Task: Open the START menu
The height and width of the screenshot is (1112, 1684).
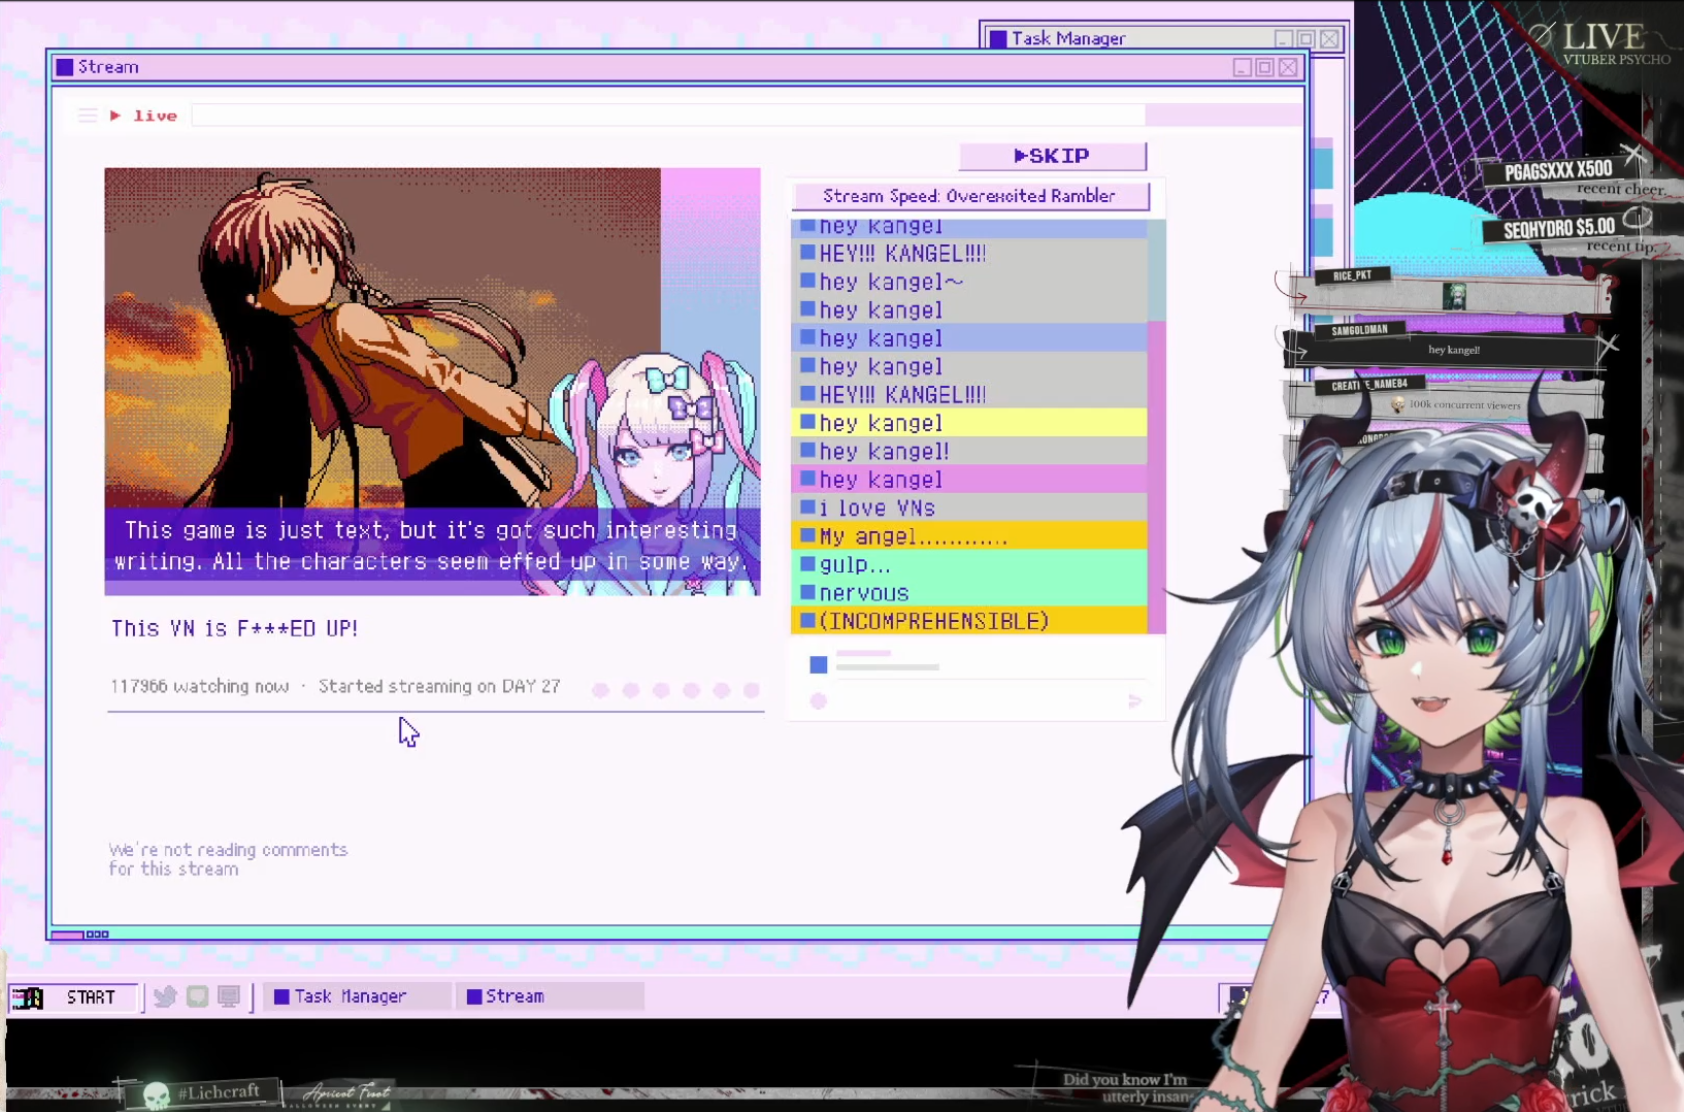Action: [72, 997]
